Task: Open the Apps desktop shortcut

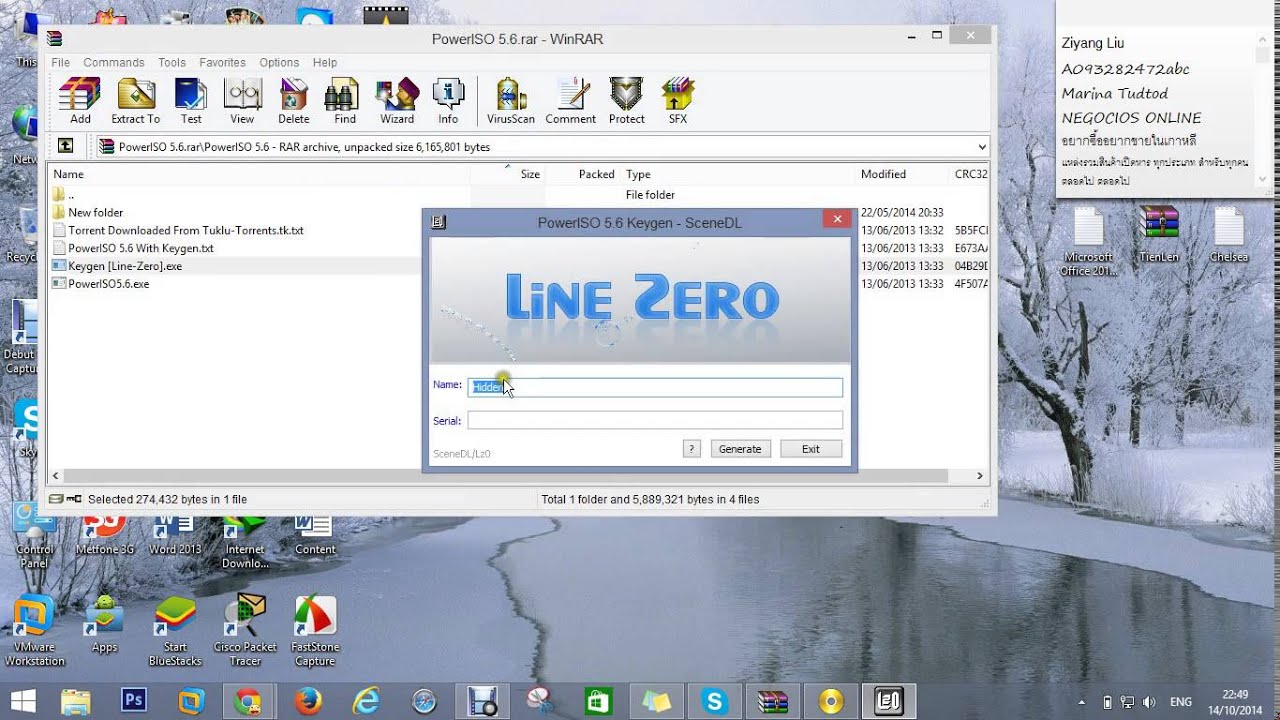Action: pos(105,625)
